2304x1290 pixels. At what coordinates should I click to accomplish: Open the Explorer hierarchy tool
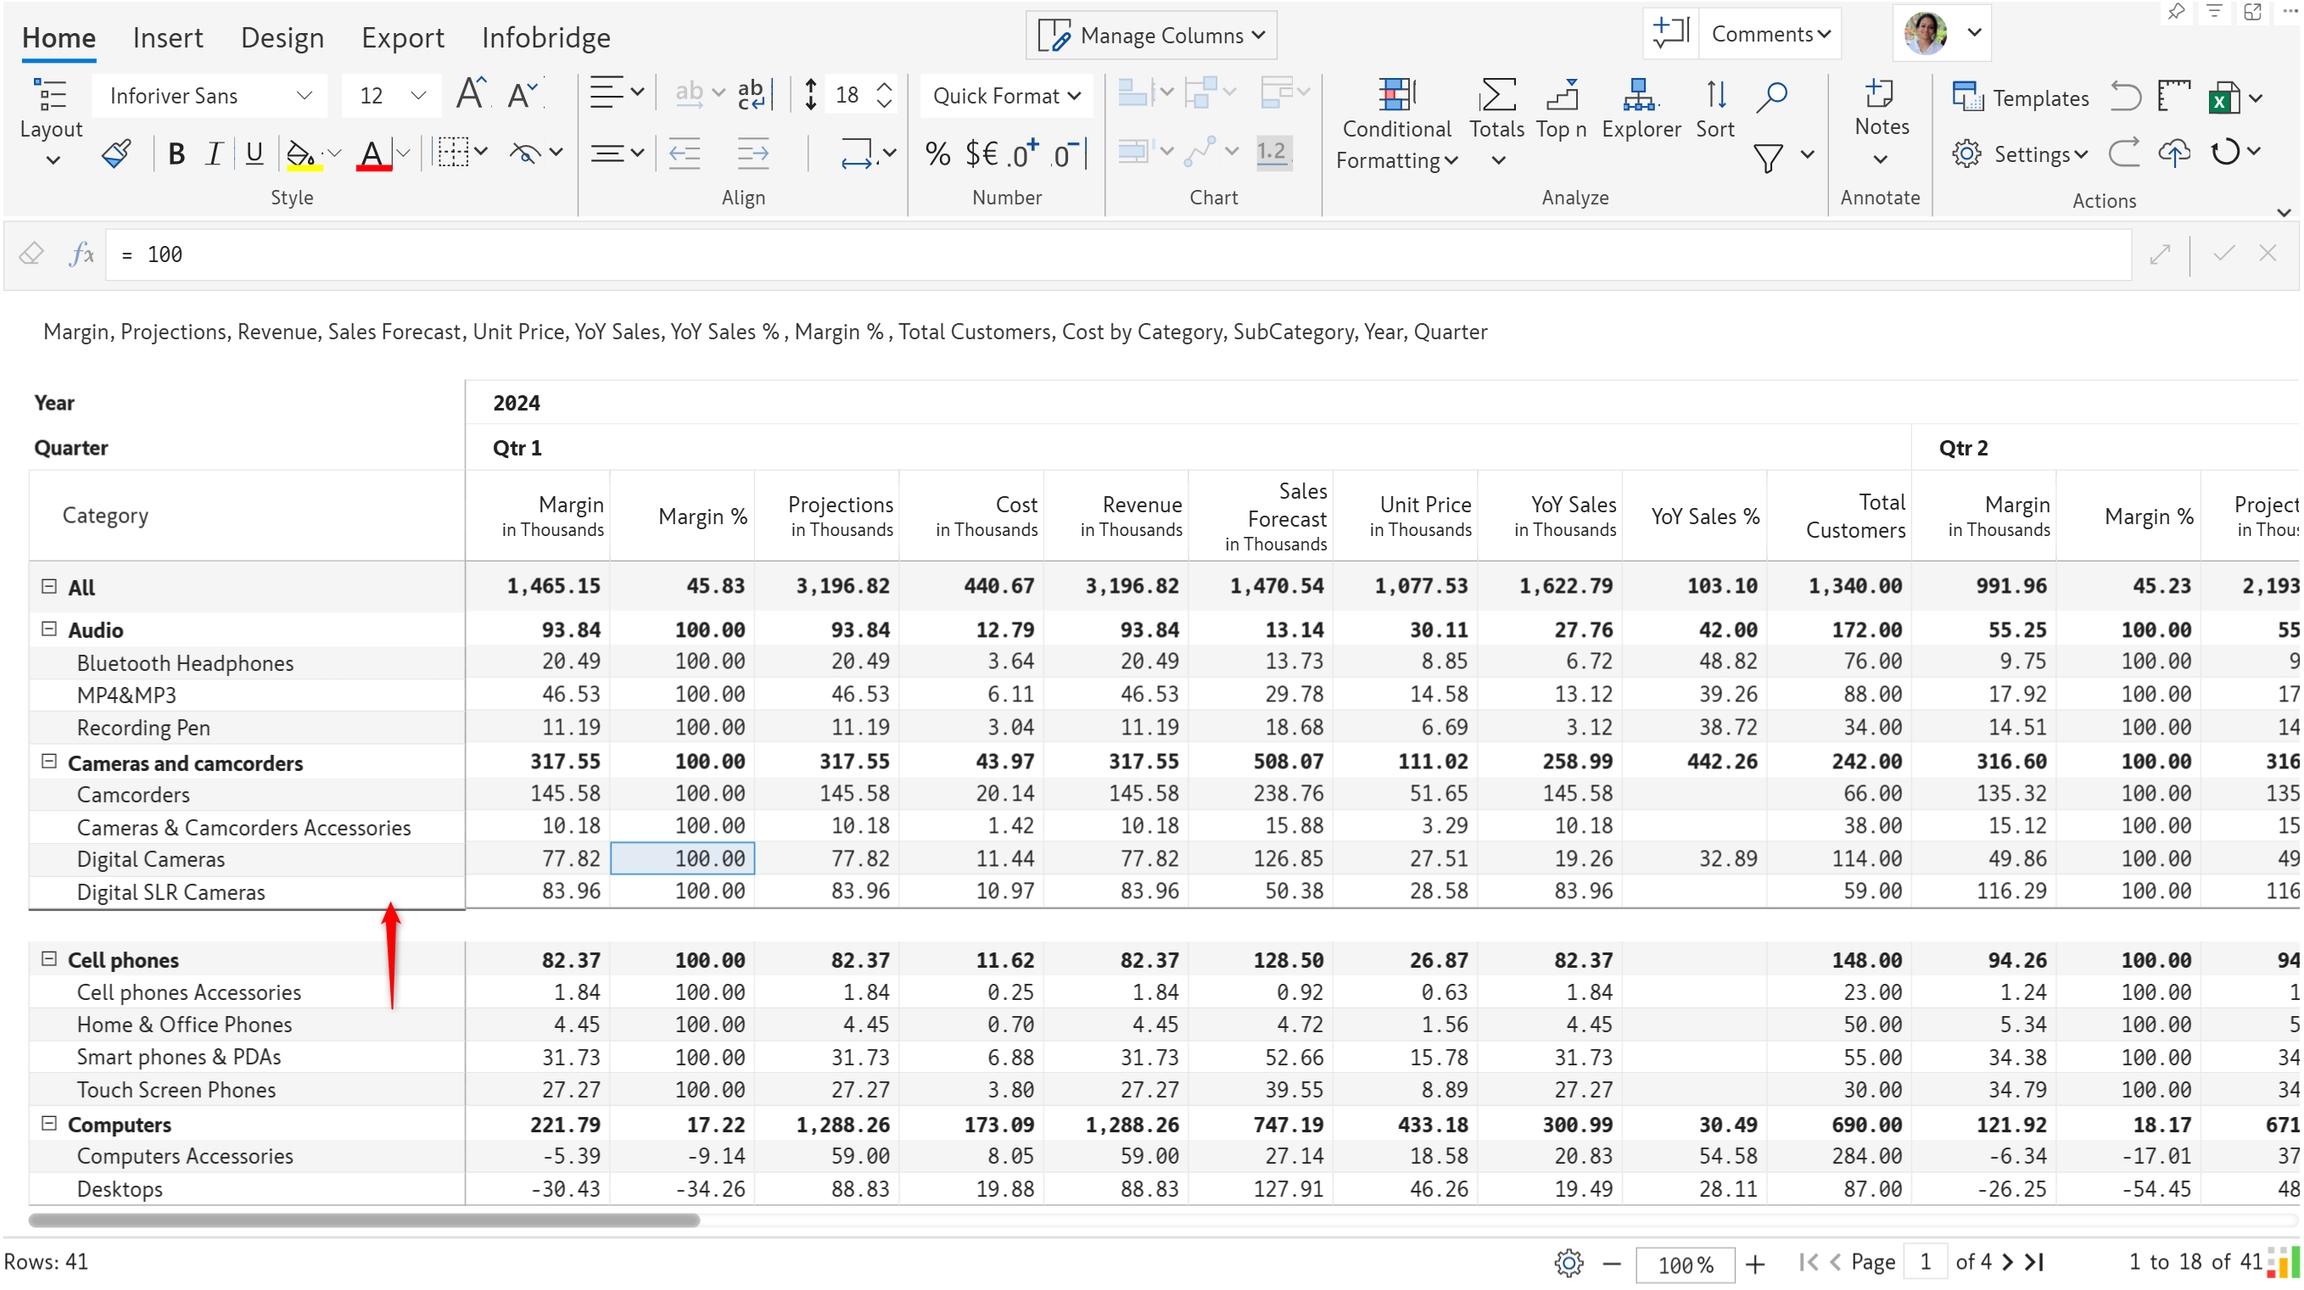coord(1640,95)
